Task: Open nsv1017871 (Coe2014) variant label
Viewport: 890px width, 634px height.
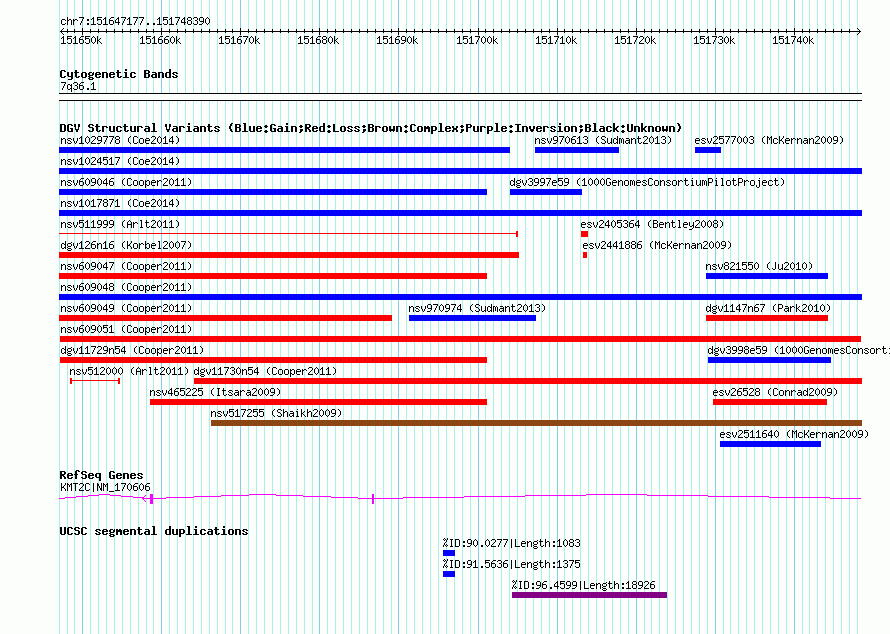Action: 120,203
